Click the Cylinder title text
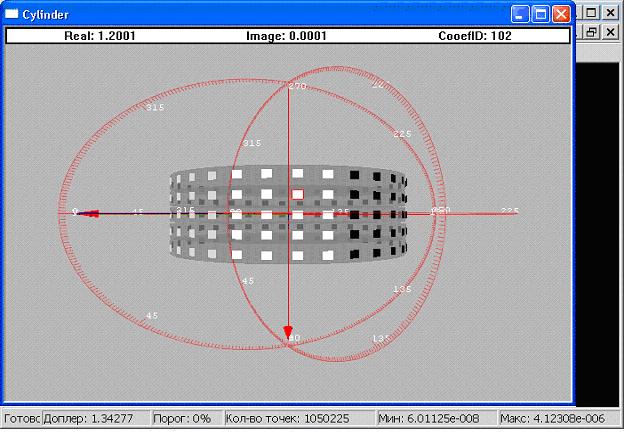This screenshot has width=624, height=432. pos(45,15)
